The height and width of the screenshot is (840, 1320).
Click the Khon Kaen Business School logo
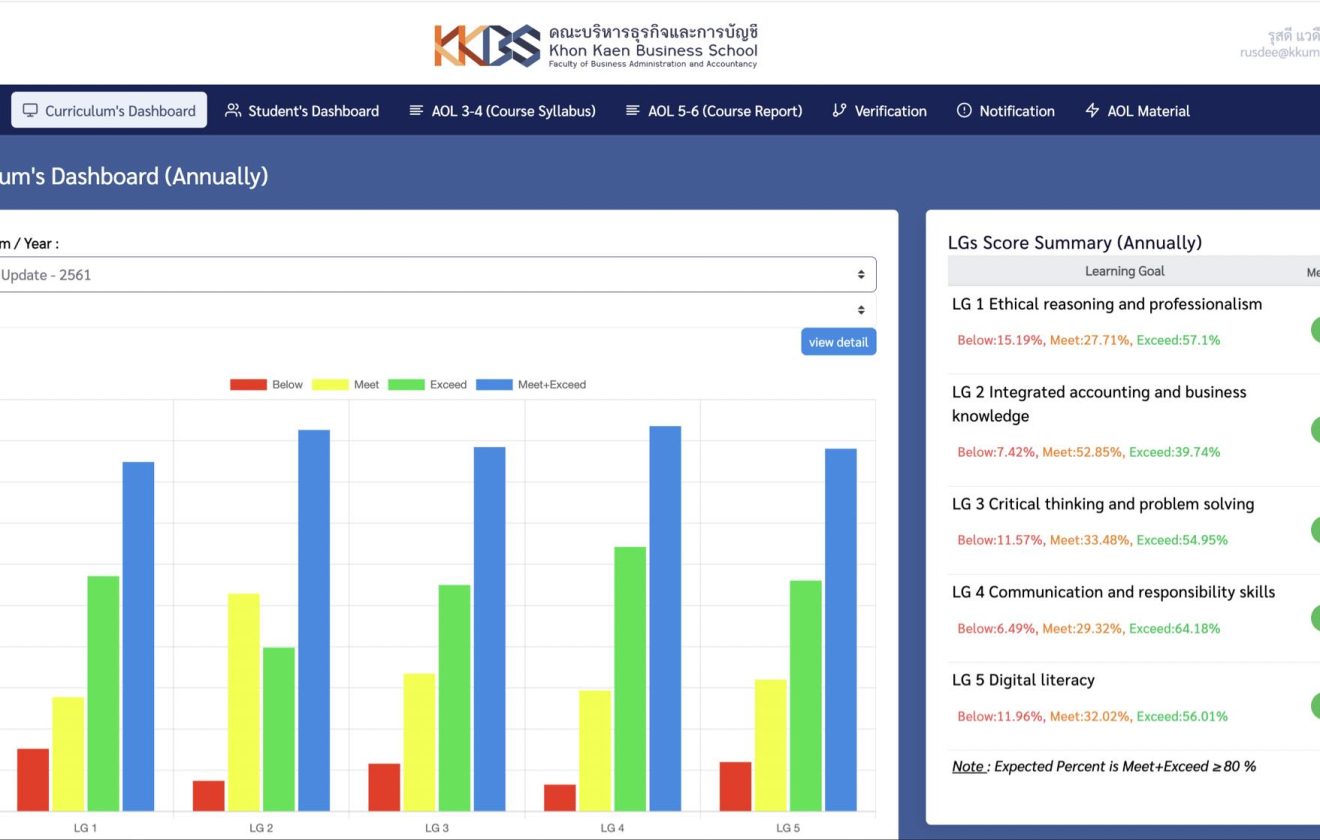coord(596,46)
